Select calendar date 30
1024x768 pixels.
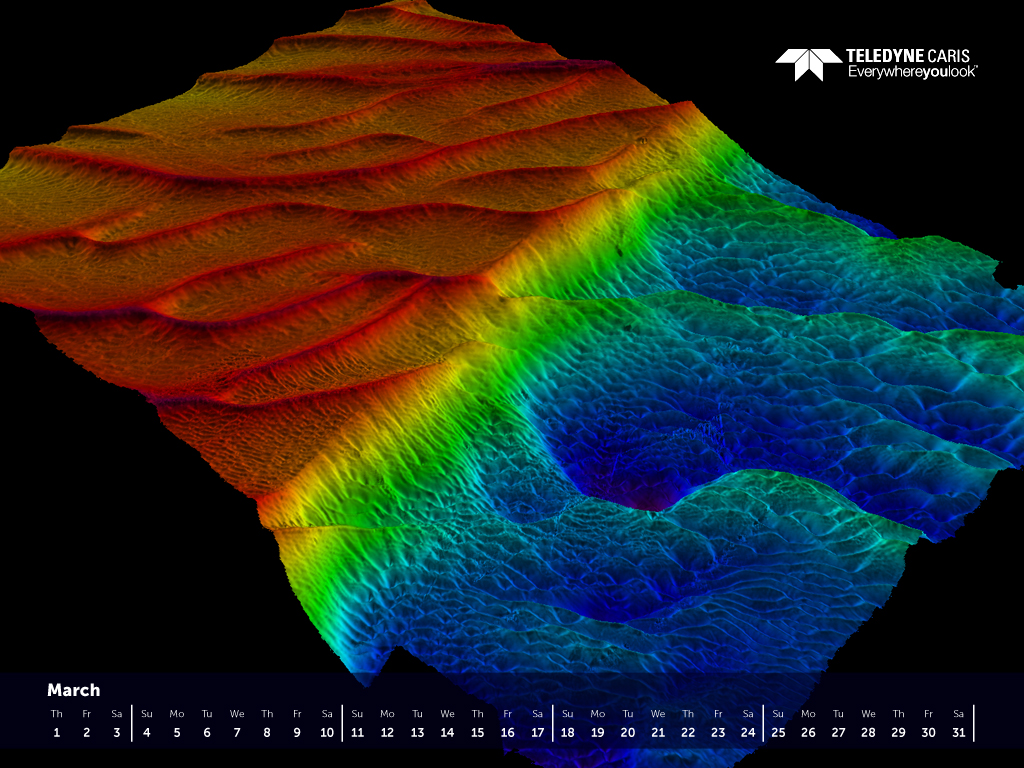point(929,733)
